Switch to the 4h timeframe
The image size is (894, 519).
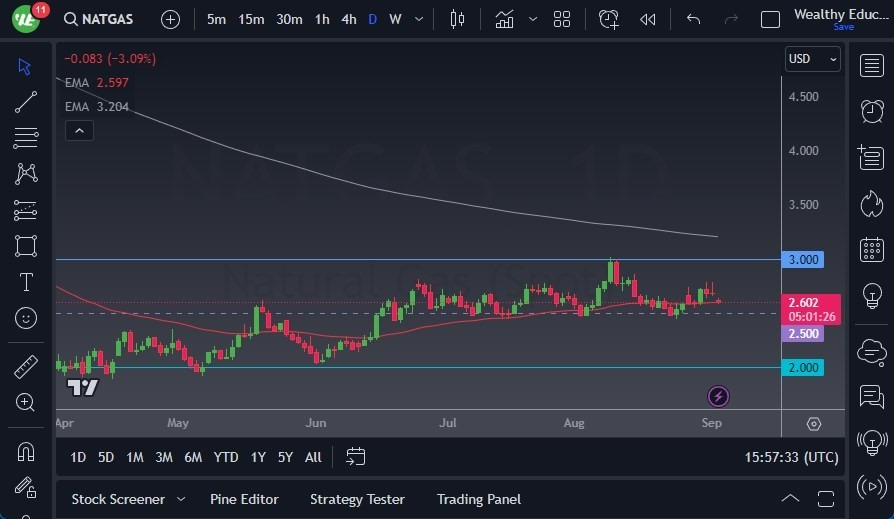pos(348,19)
